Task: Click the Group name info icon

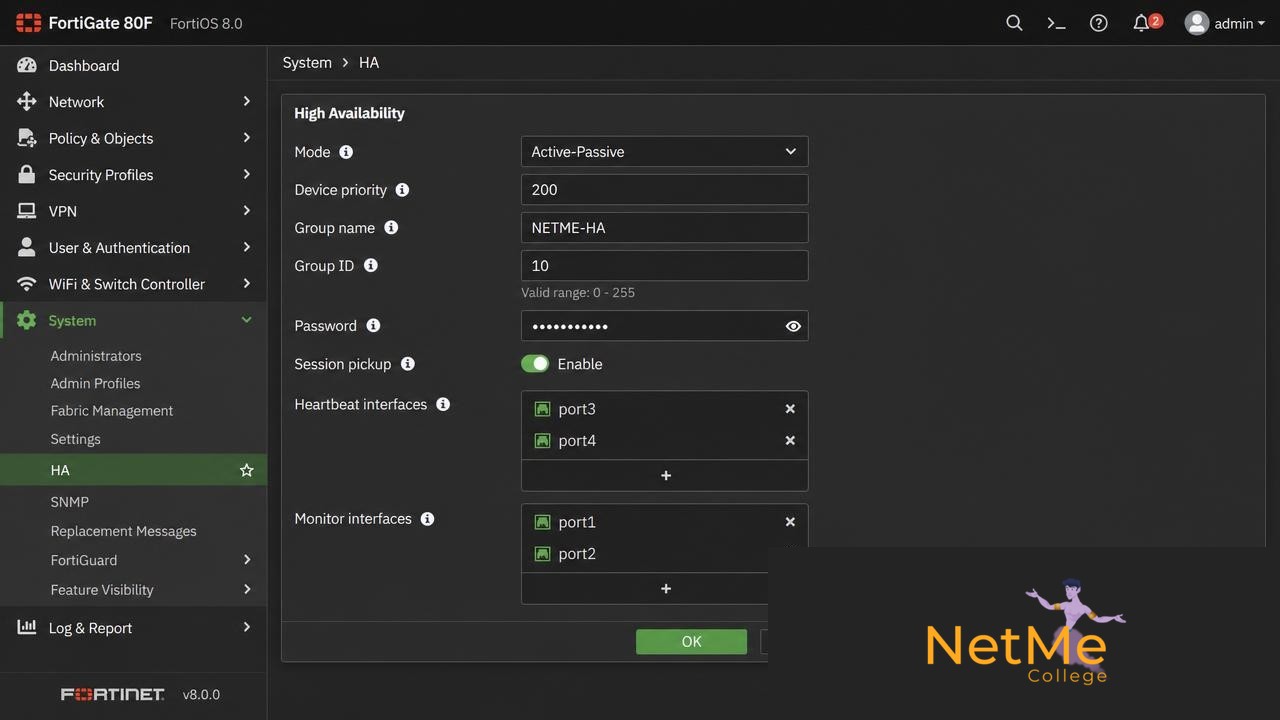Action: (391, 228)
